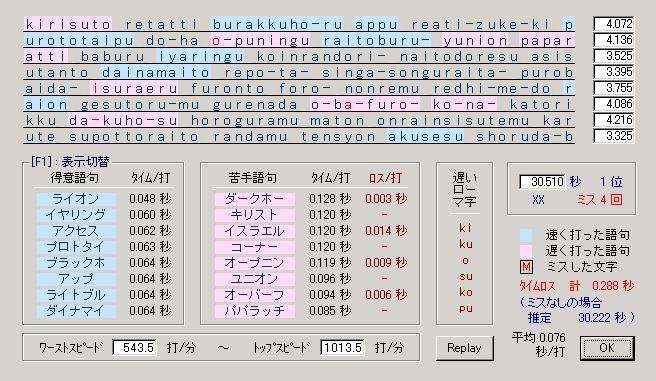Click the highlighted word o-ba-furo-
The image size is (656, 381).
click(x=365, y=105)
